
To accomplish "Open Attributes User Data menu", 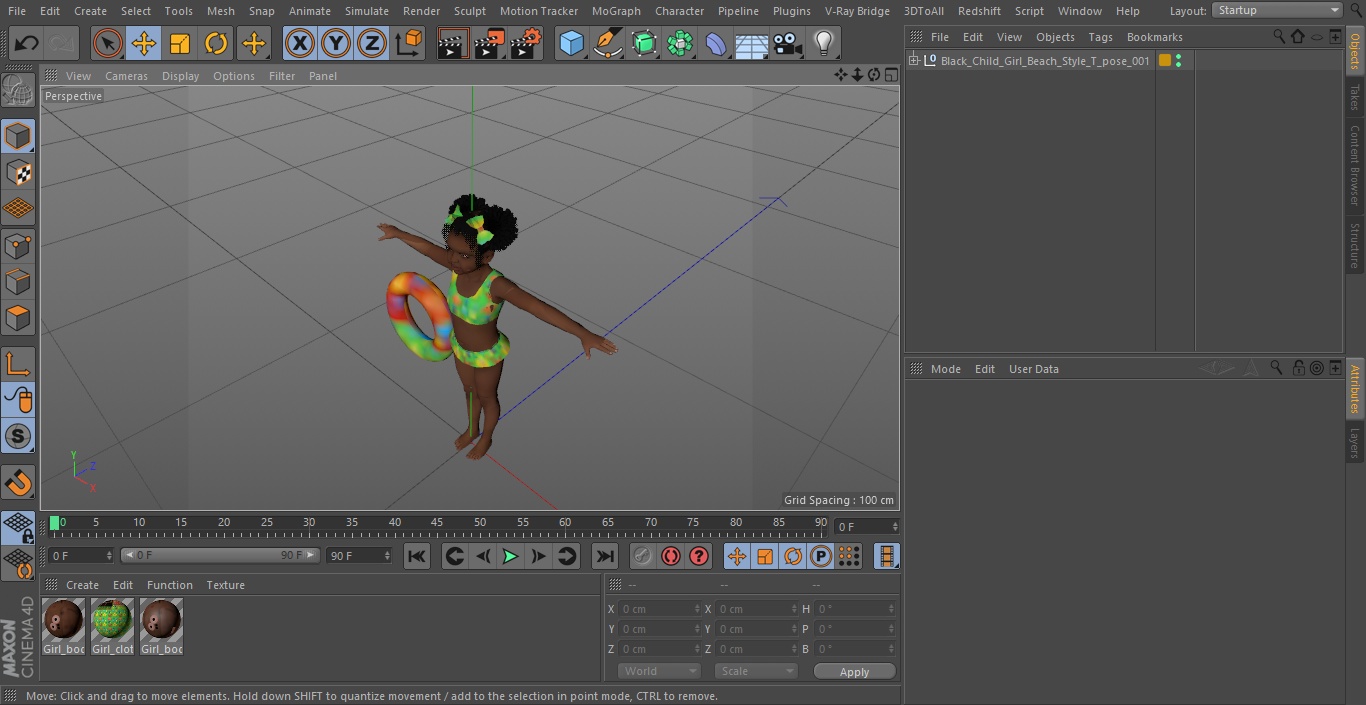I will [1033, 369].
